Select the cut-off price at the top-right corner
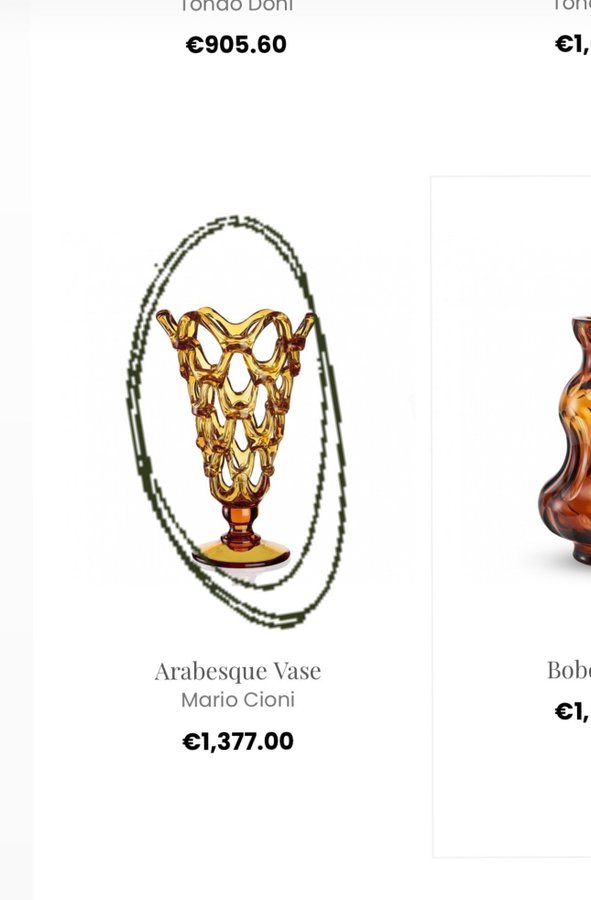The height and width of the screenshot is (900, 591). tap(573, 44)
